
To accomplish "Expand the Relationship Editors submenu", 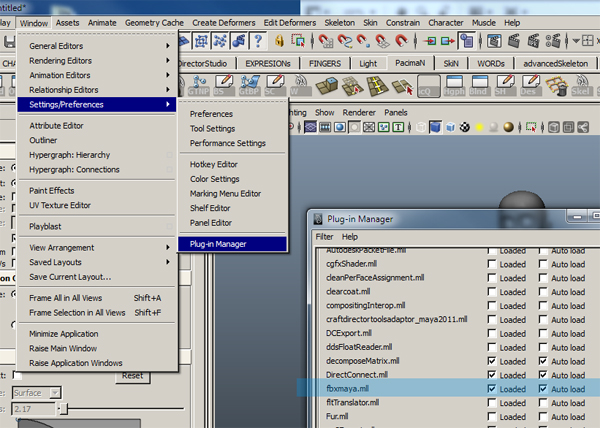I will (96, 90).
